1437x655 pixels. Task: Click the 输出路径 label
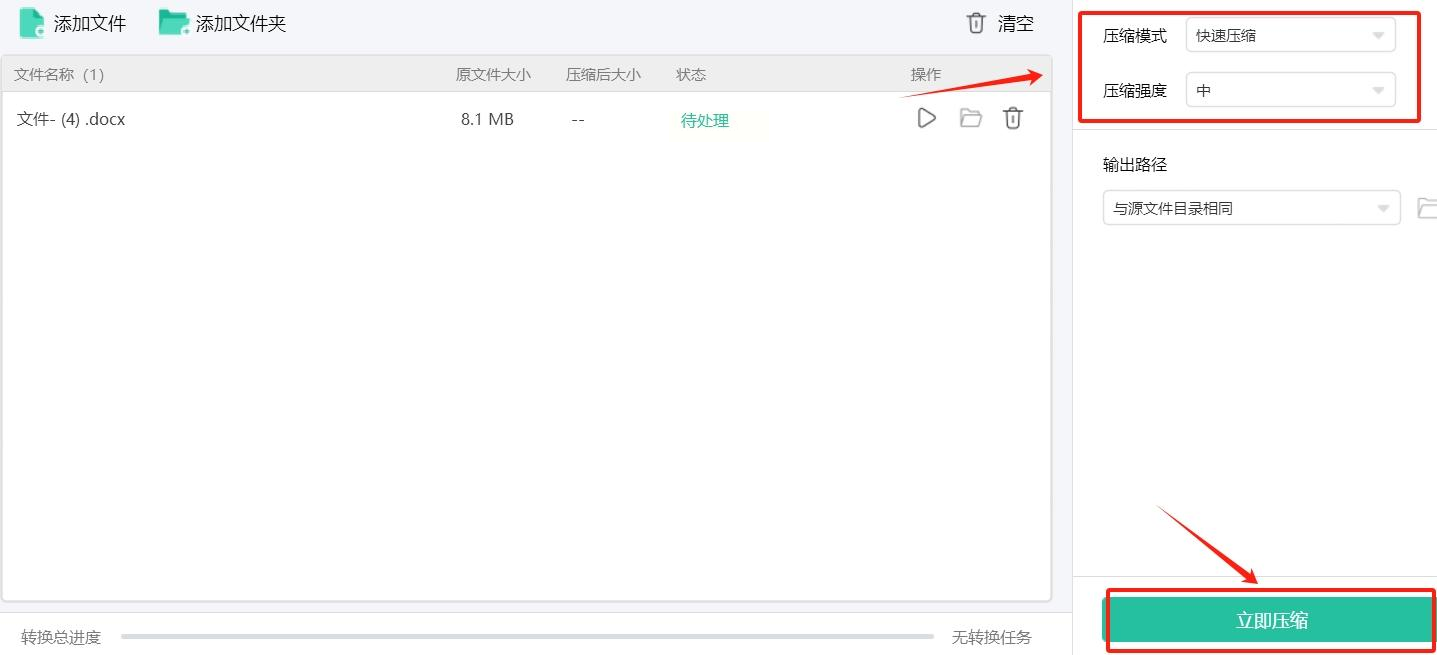pyautogui.click(x=1135, y=165)
